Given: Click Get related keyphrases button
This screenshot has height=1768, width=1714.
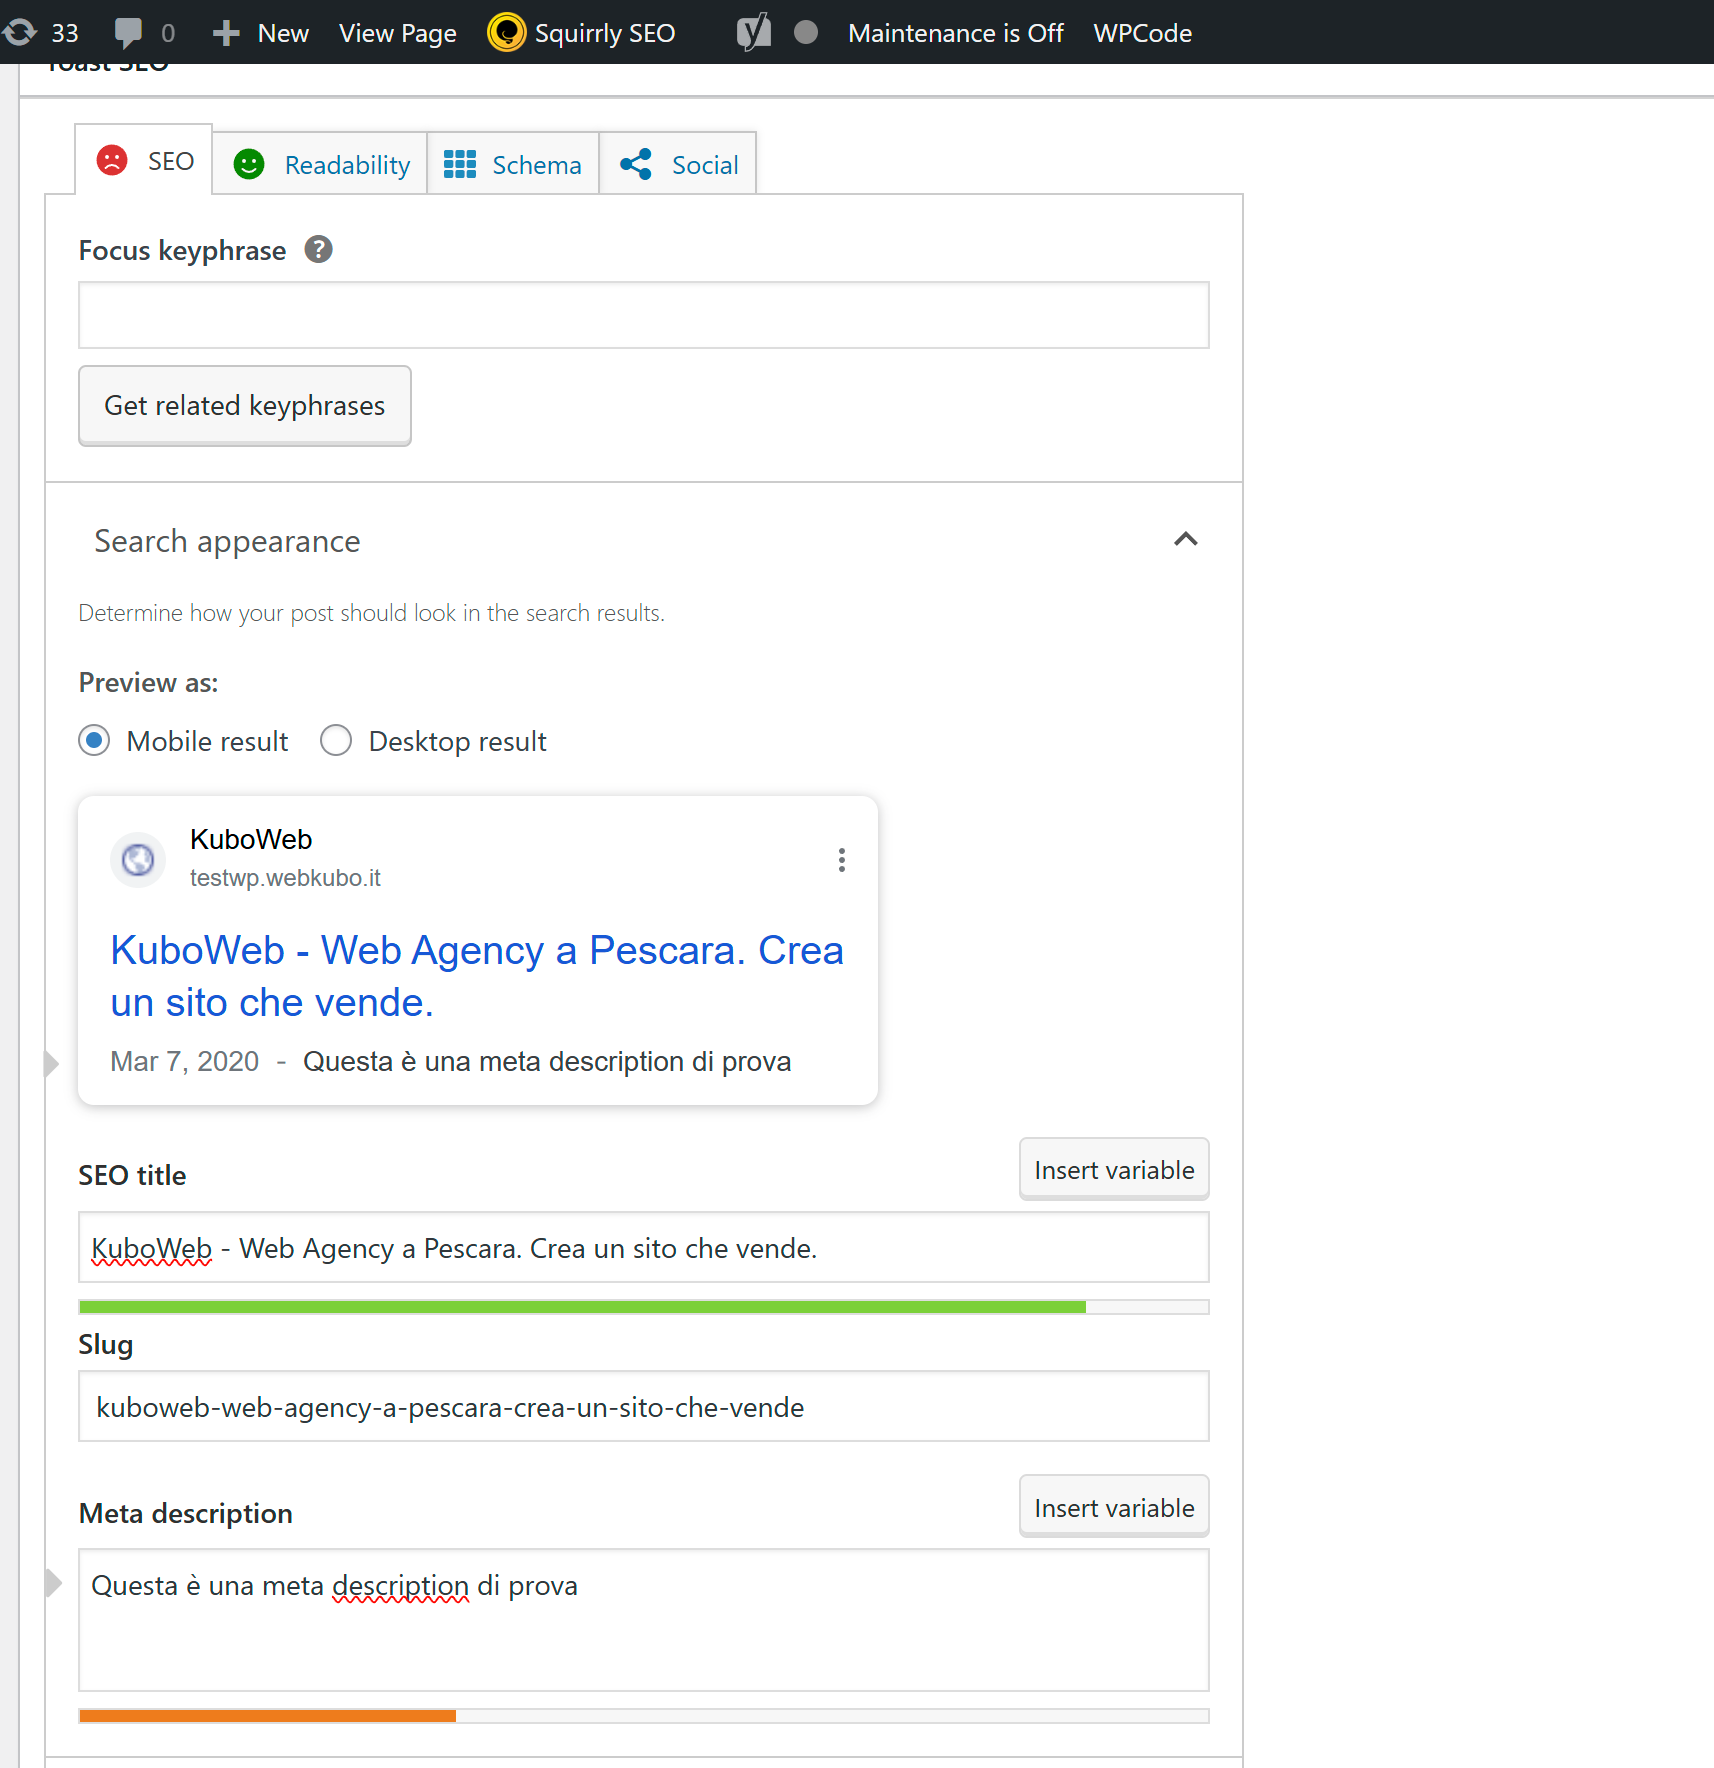Looking at the screenshot, I should [244, 405].
